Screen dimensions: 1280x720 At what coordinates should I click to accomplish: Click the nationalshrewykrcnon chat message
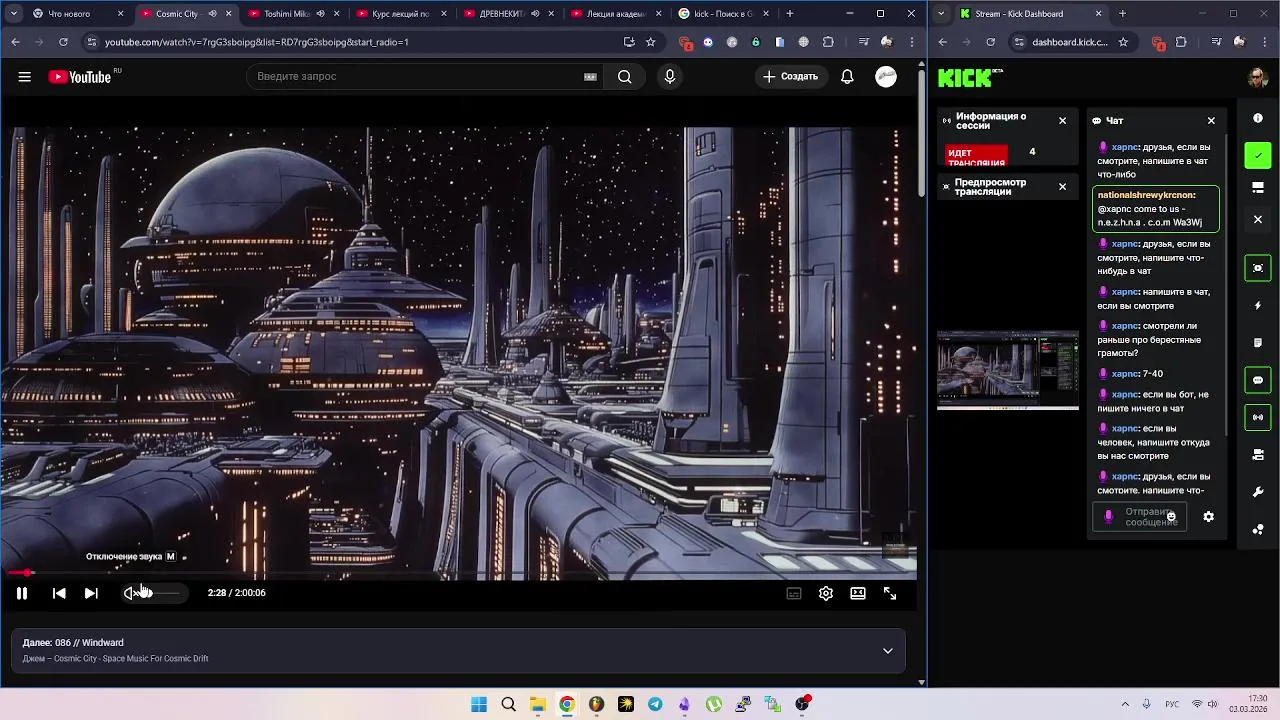(x=1156, y=209)
